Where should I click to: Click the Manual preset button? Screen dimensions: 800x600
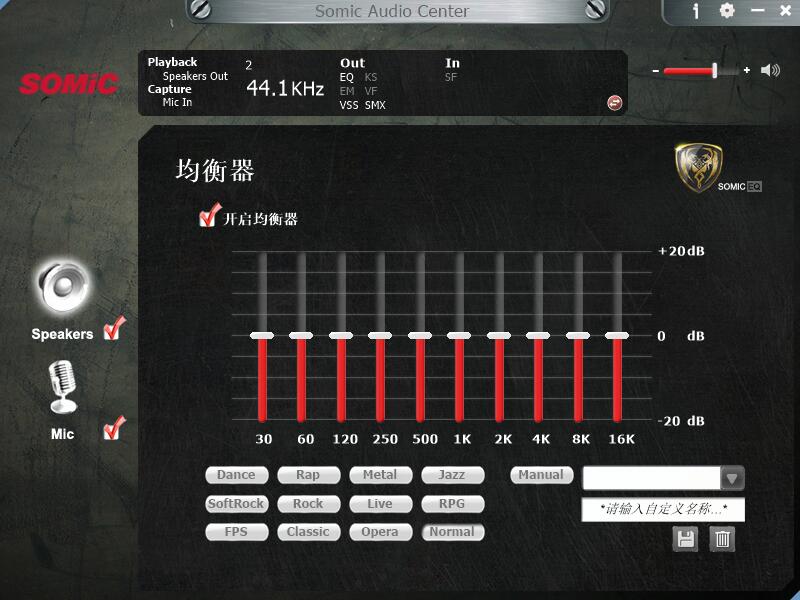[541, 475]
